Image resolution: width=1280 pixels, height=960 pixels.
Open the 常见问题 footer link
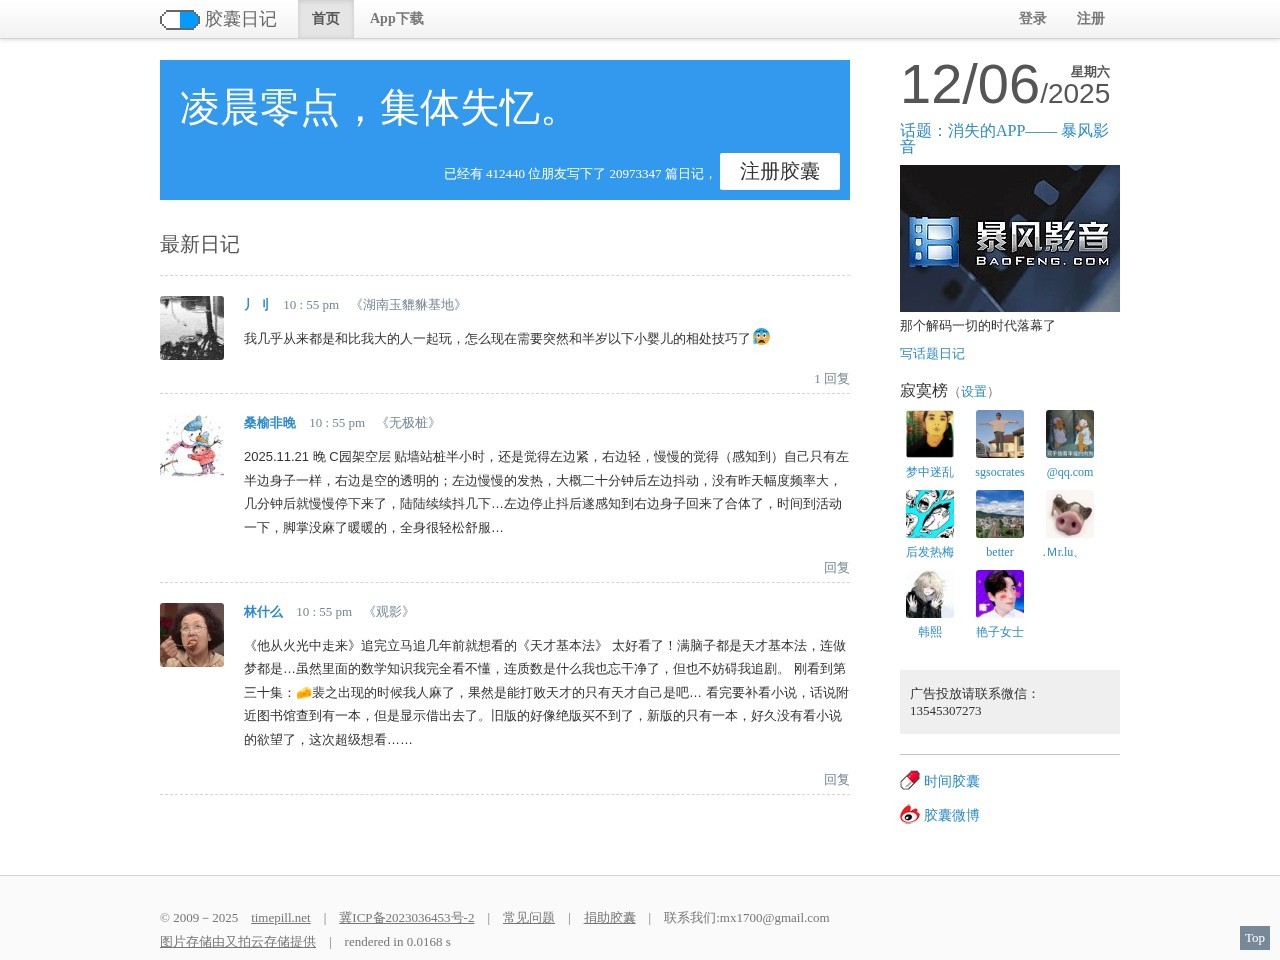[x=529, y=918]
